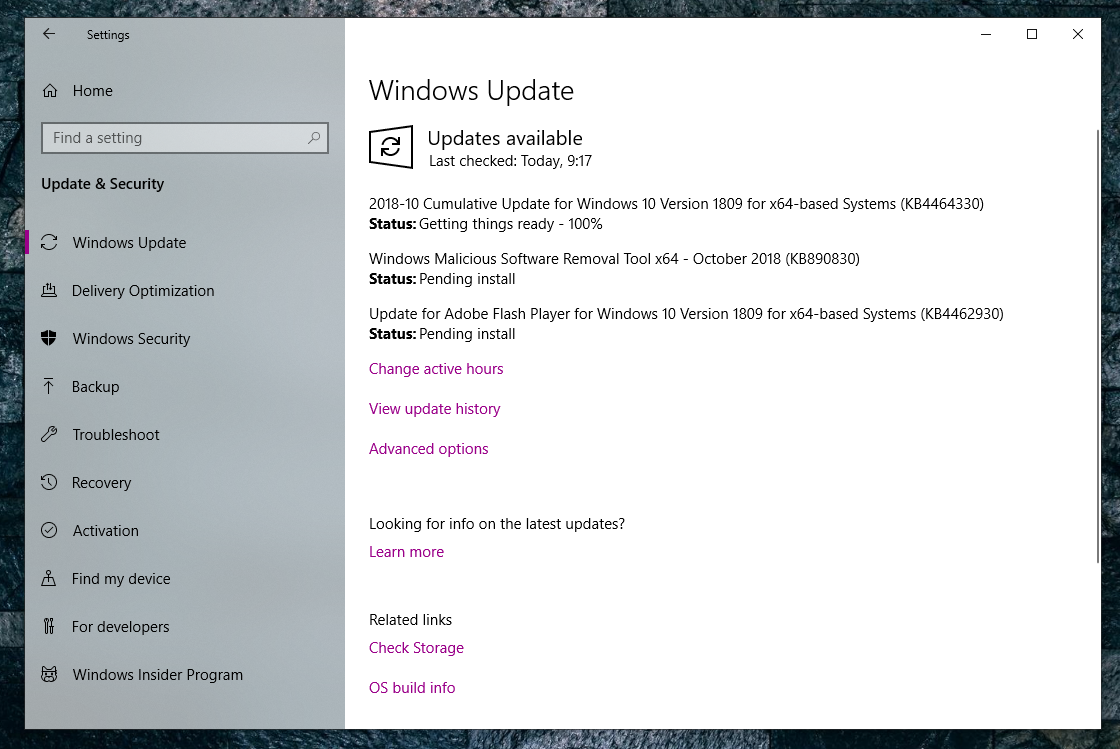Click the Windows Security shield icon
Viewport: 1120px width, 749px height.
point(49,338)
